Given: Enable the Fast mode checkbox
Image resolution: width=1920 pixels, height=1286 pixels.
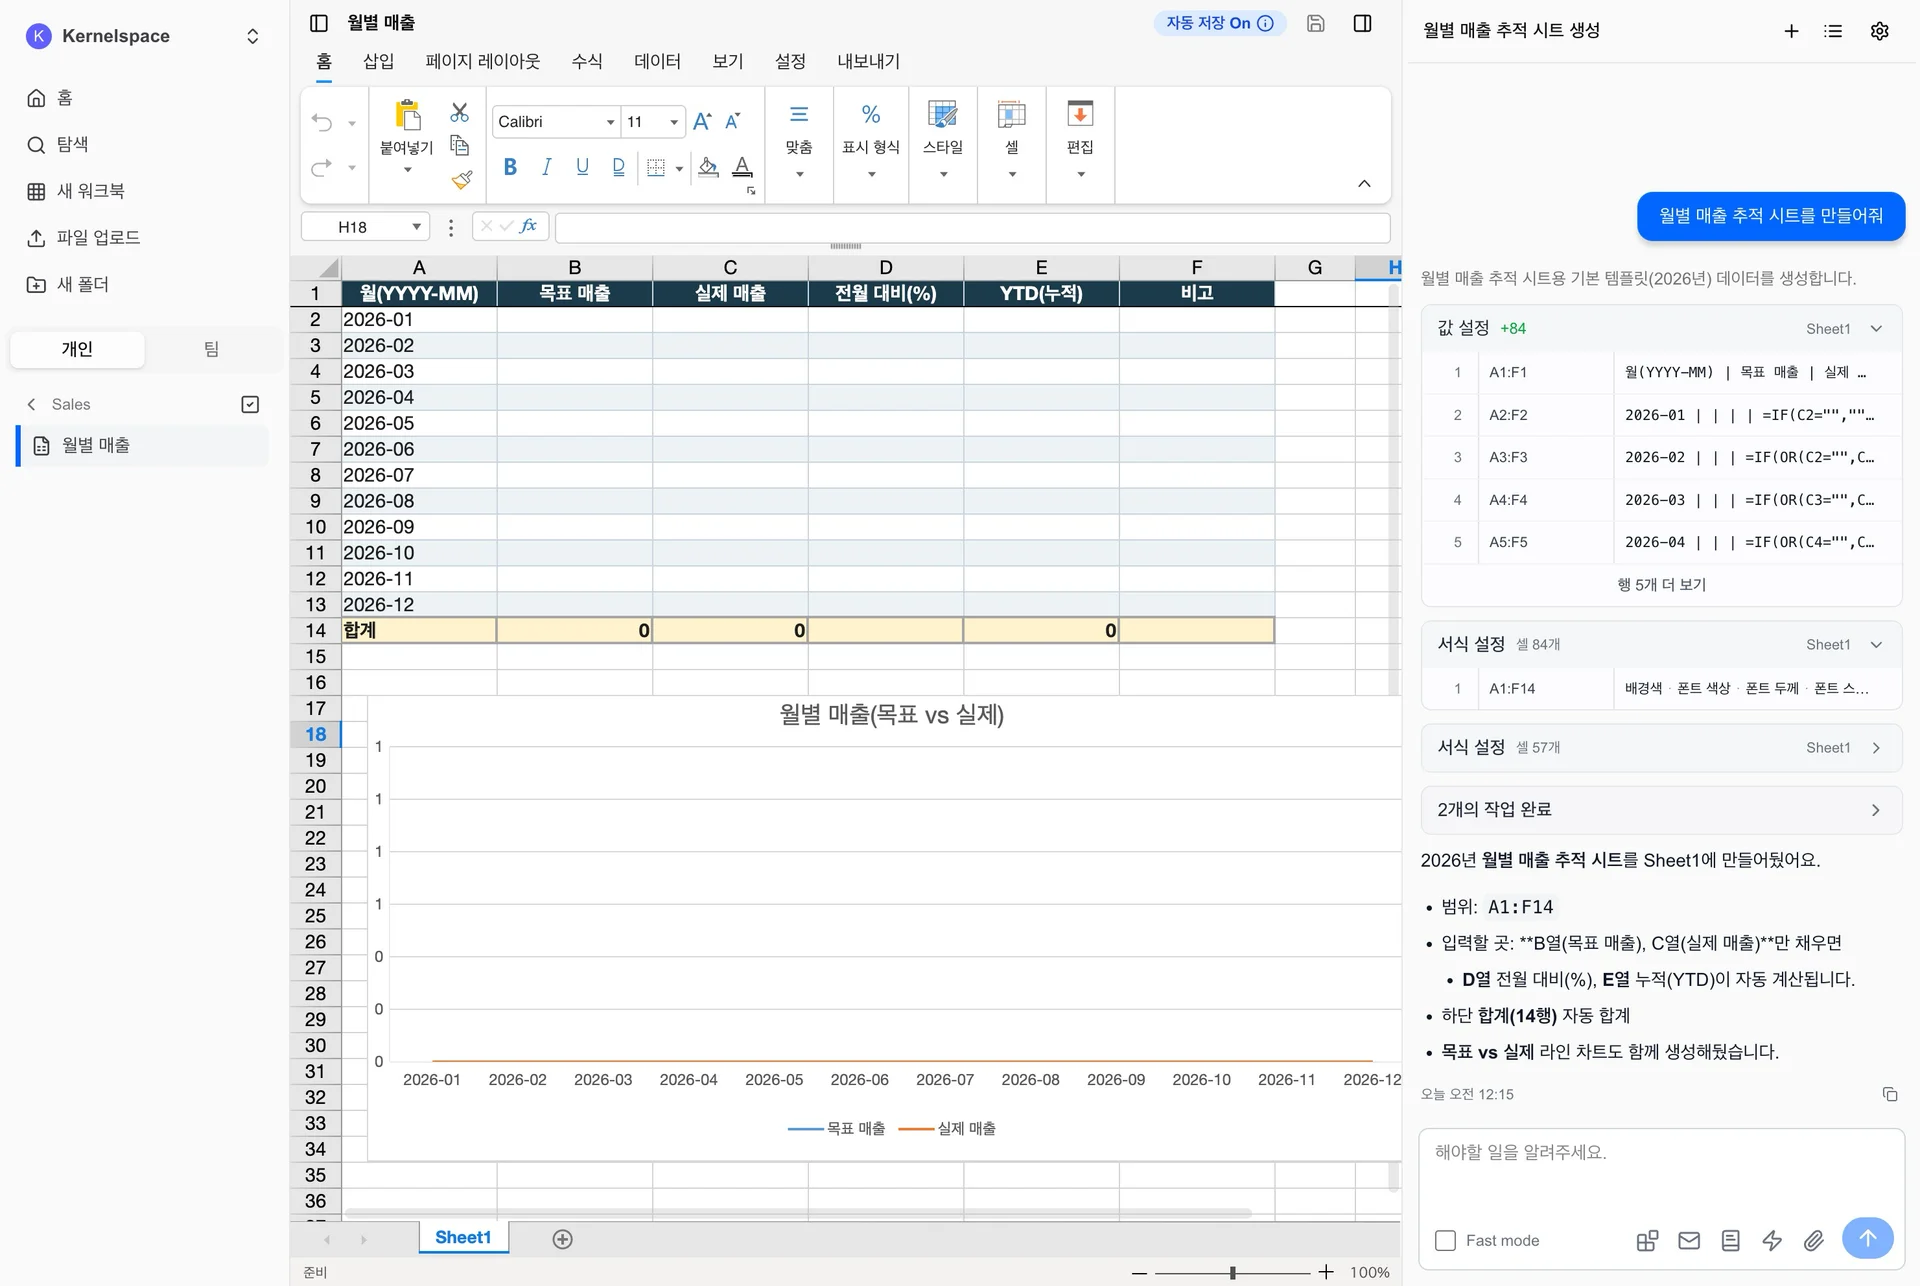Looking at the screenshot, I should pos(1445,1240).
